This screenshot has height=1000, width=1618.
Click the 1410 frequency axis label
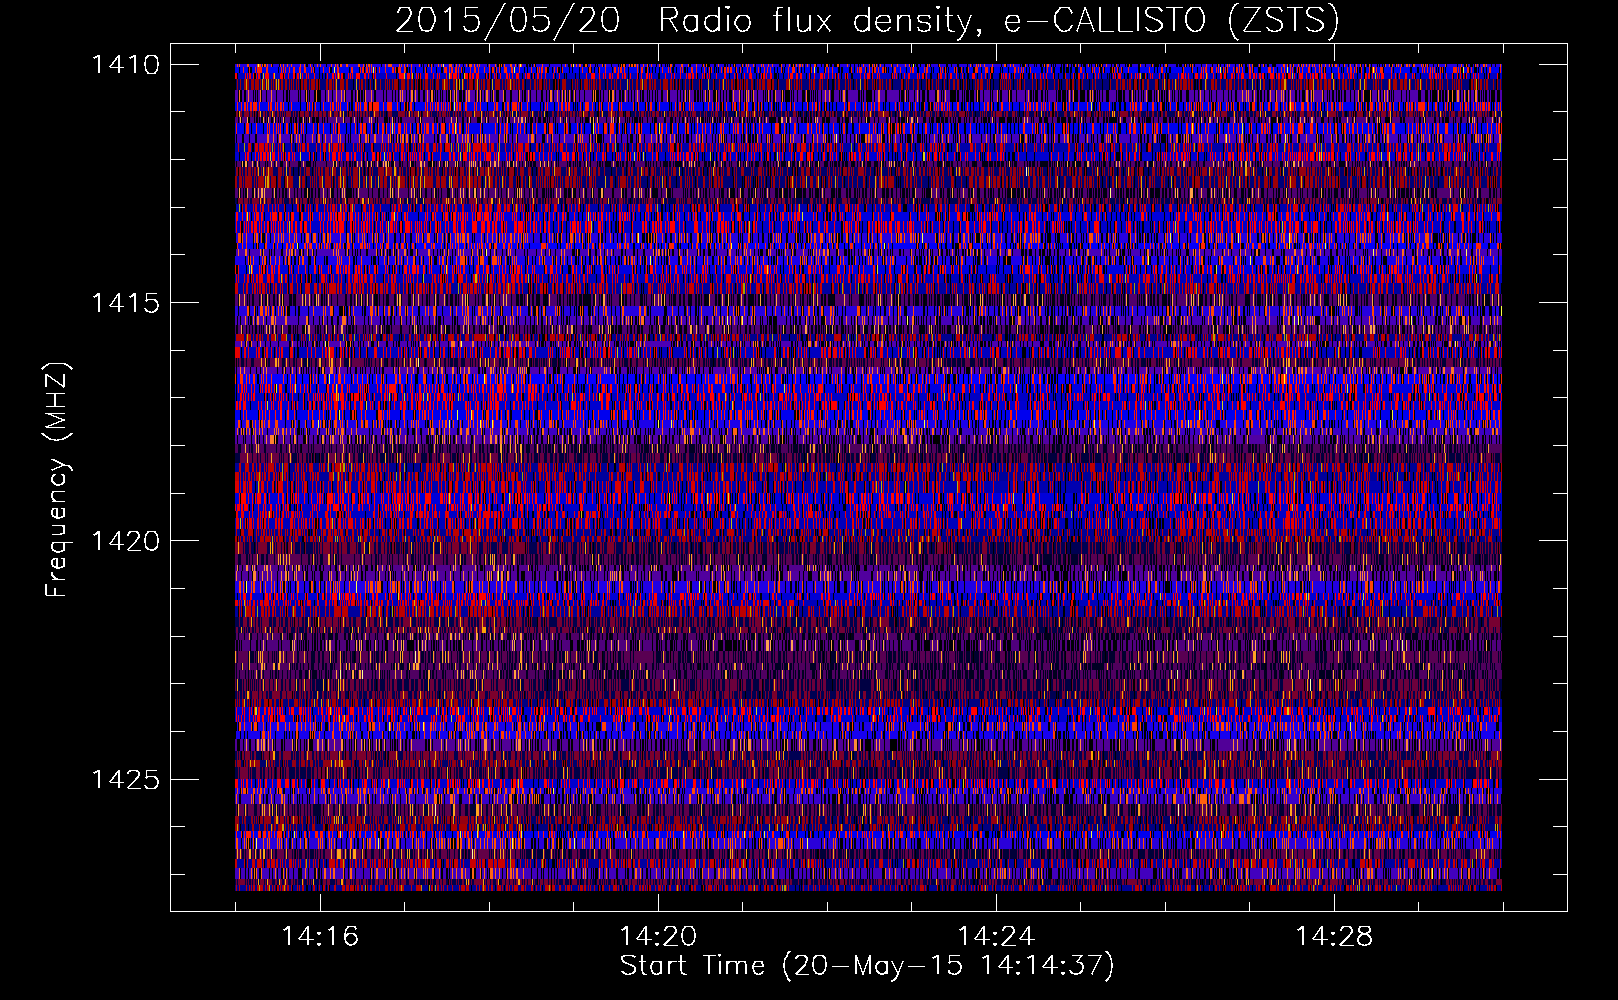125,65
